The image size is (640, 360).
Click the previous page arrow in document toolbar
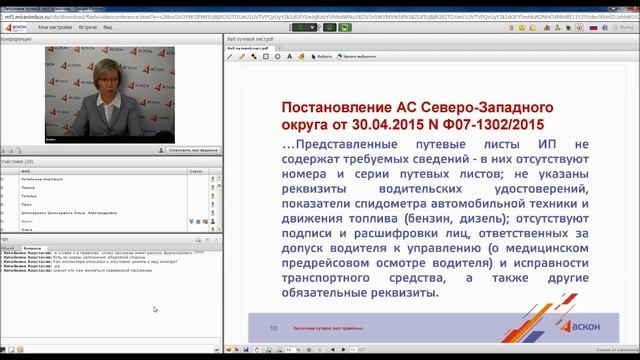pyautogui.click(x=333, y=350)
